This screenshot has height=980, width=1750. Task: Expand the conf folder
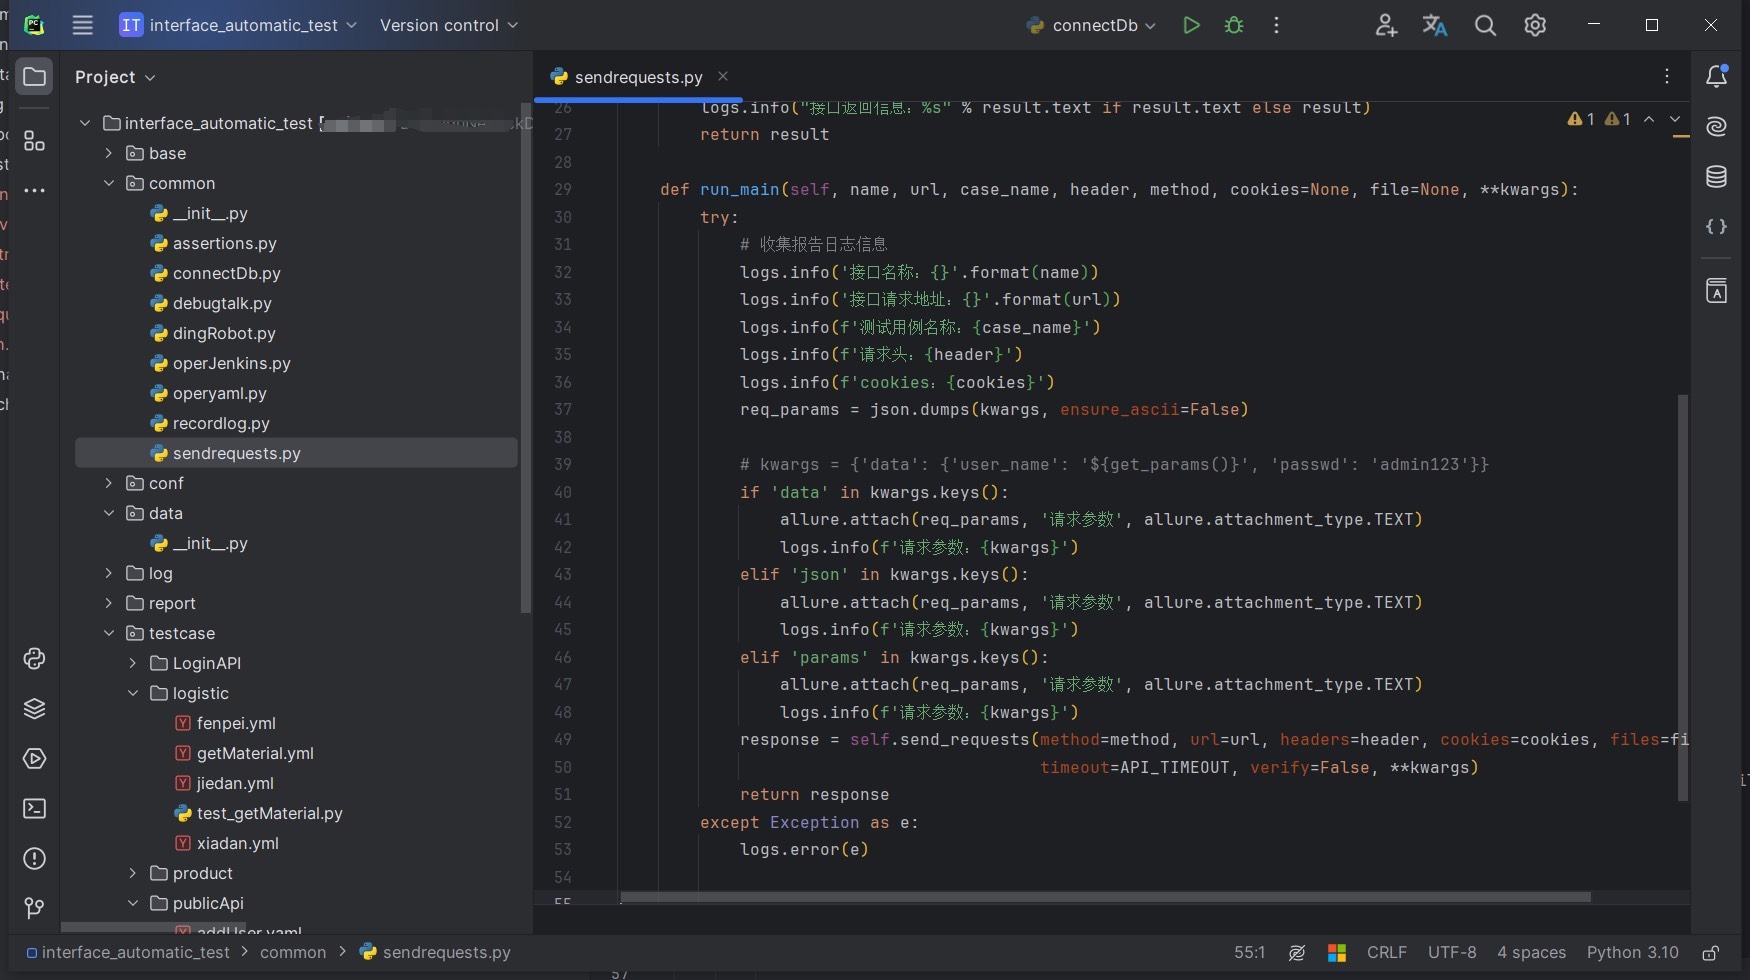tap(109, 483)
